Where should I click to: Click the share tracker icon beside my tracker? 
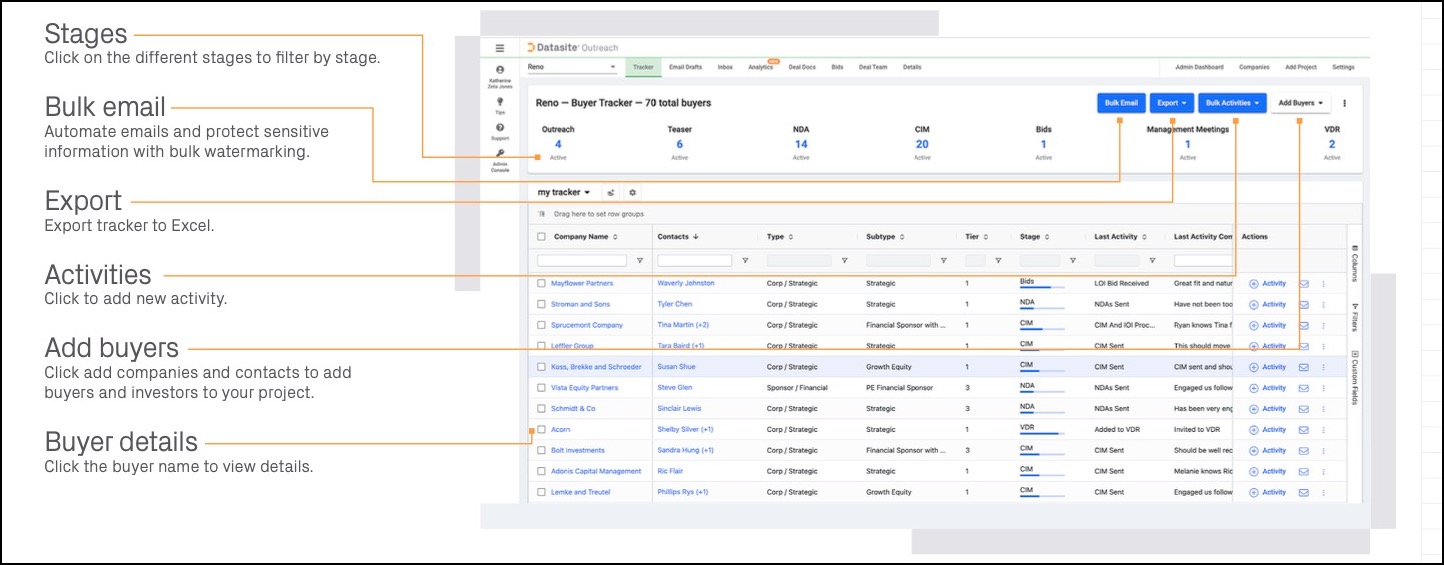(611, 192)
